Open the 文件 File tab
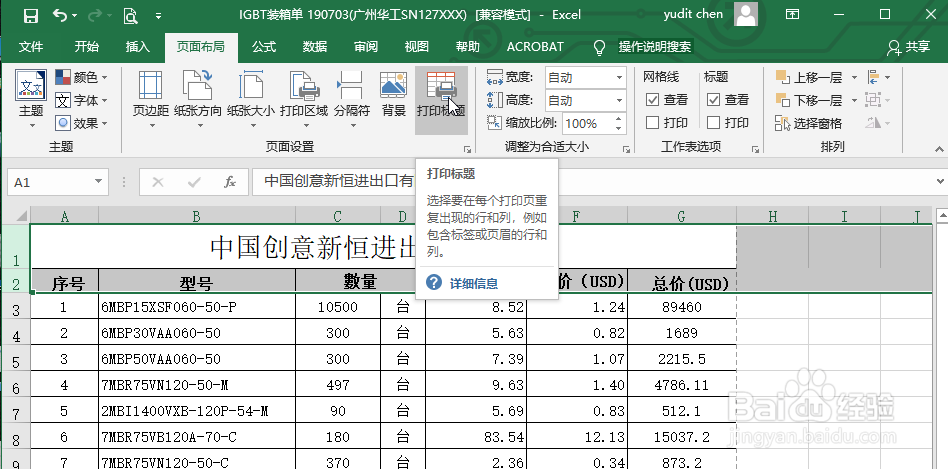This screenshot has height=469, width=948. (31, 47)
